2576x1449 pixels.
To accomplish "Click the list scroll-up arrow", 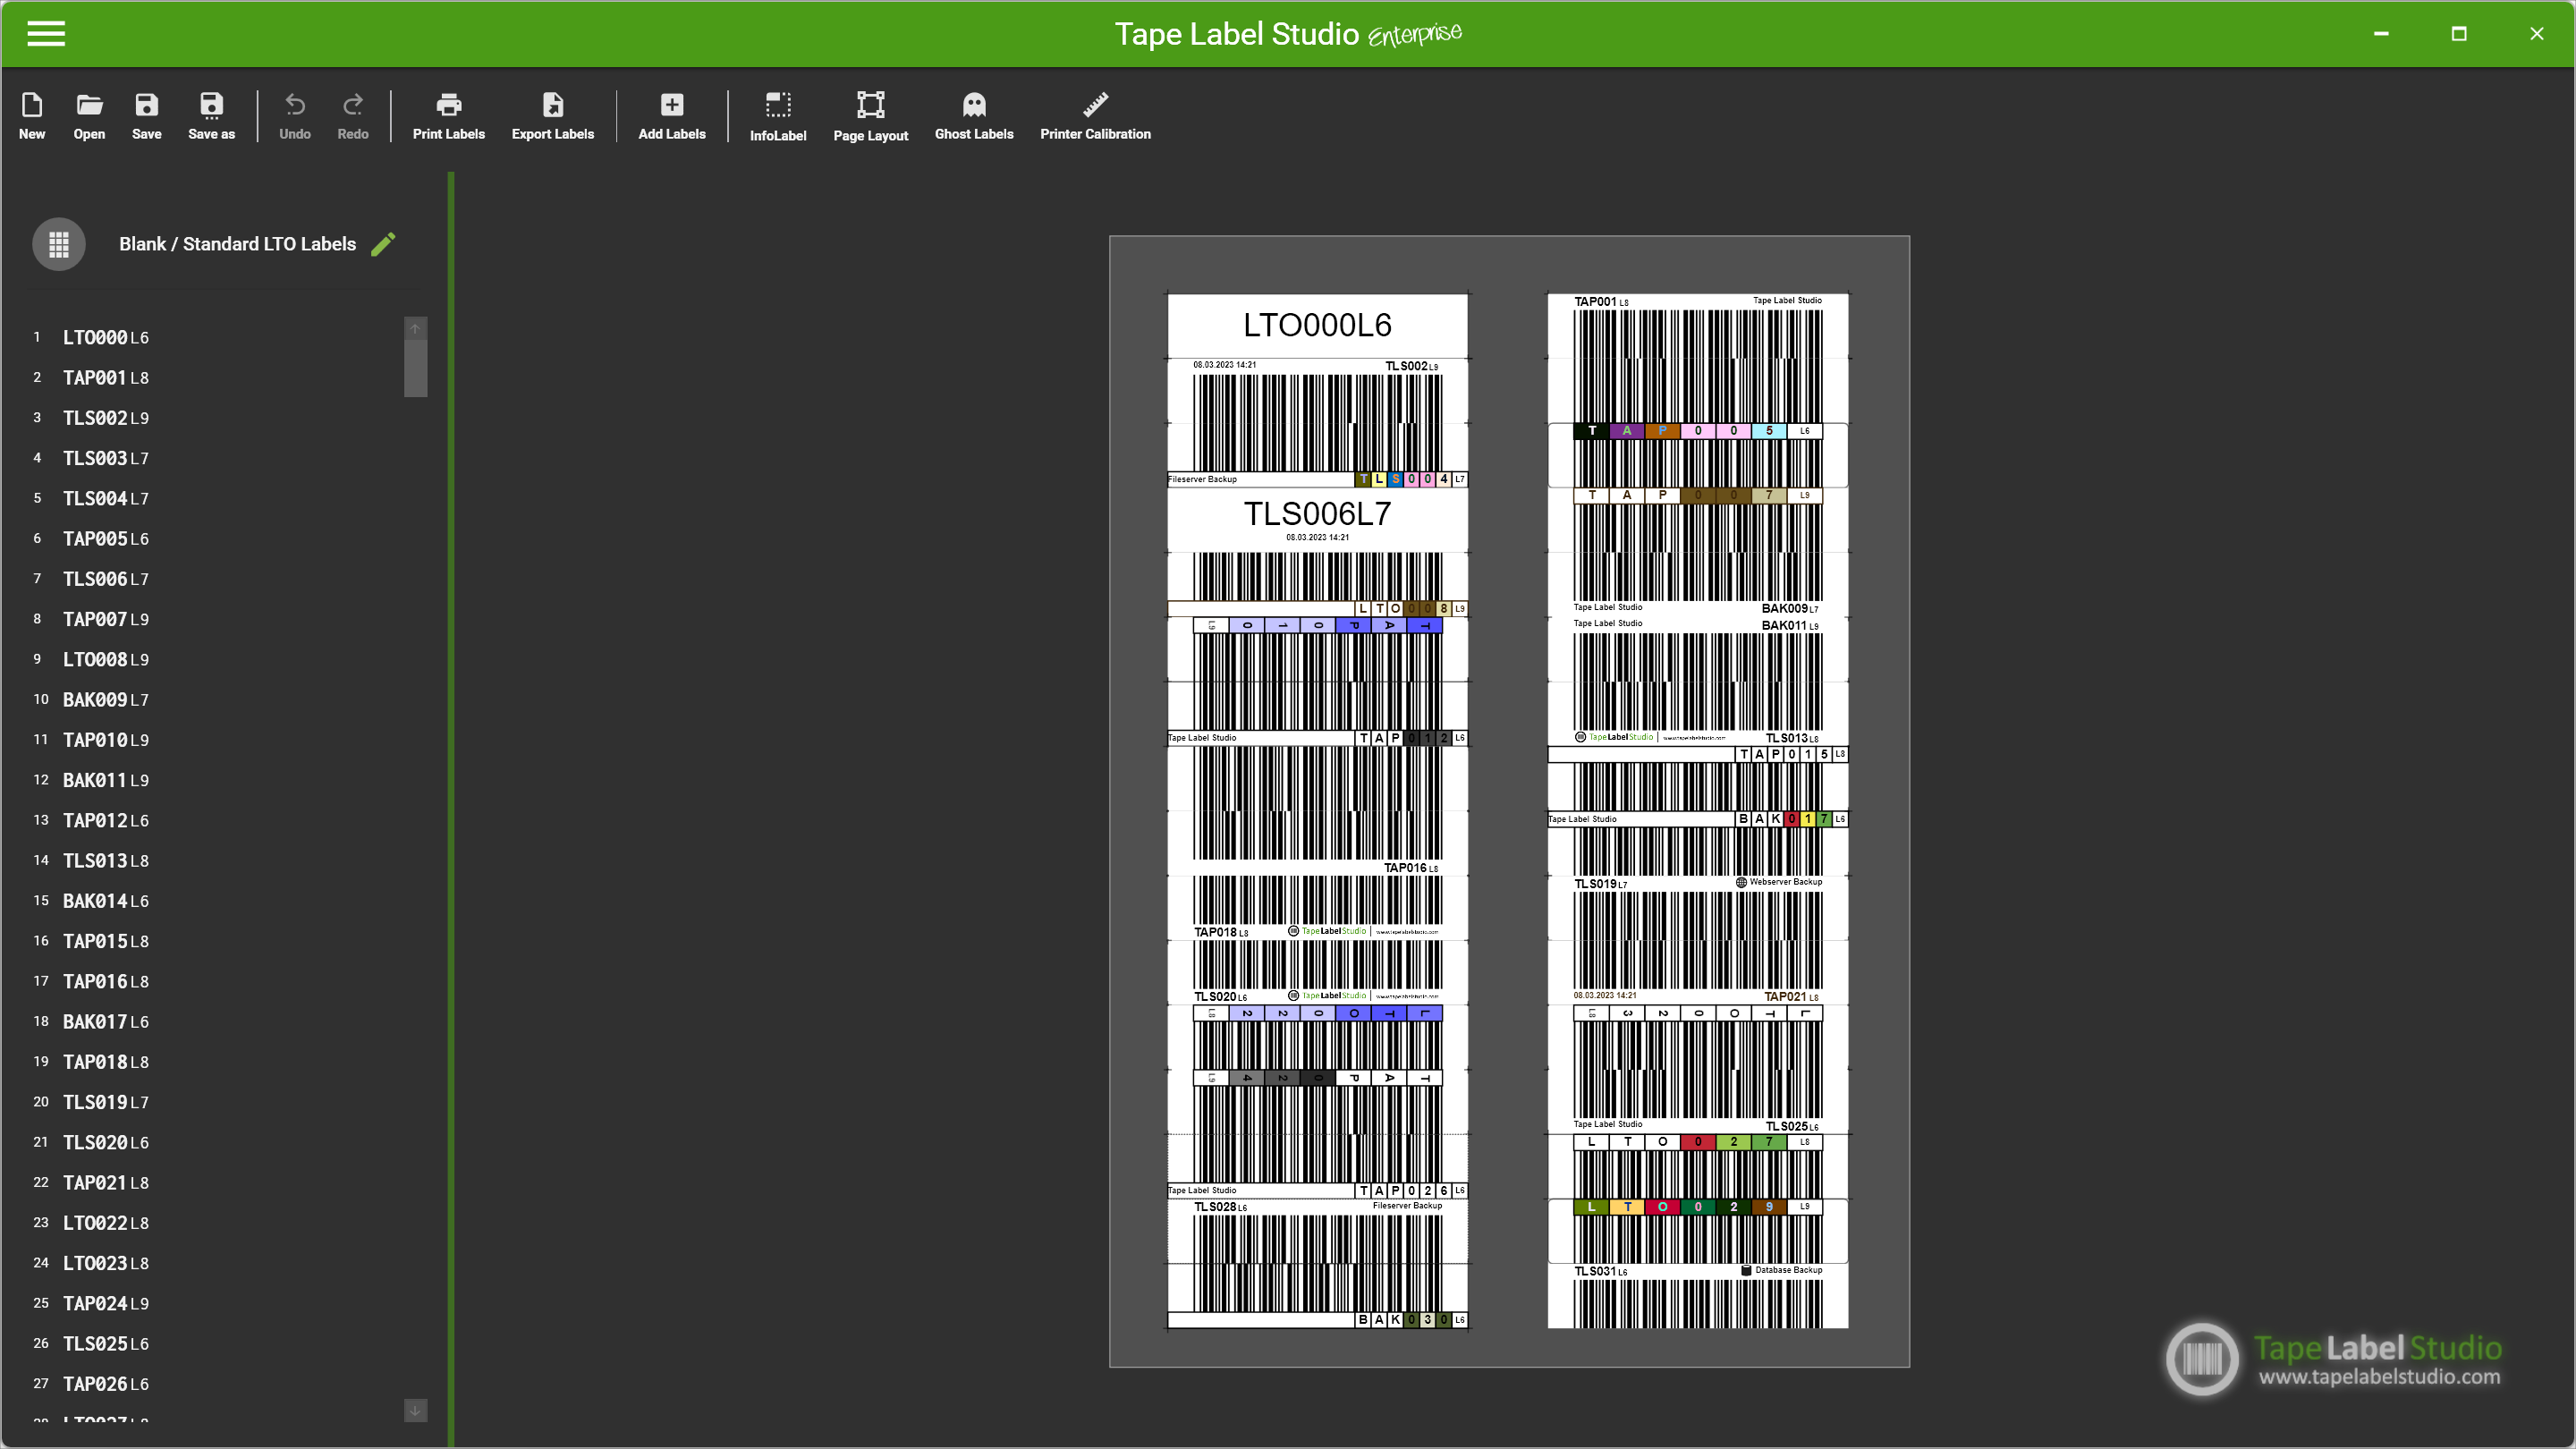I will pos(415,328).
